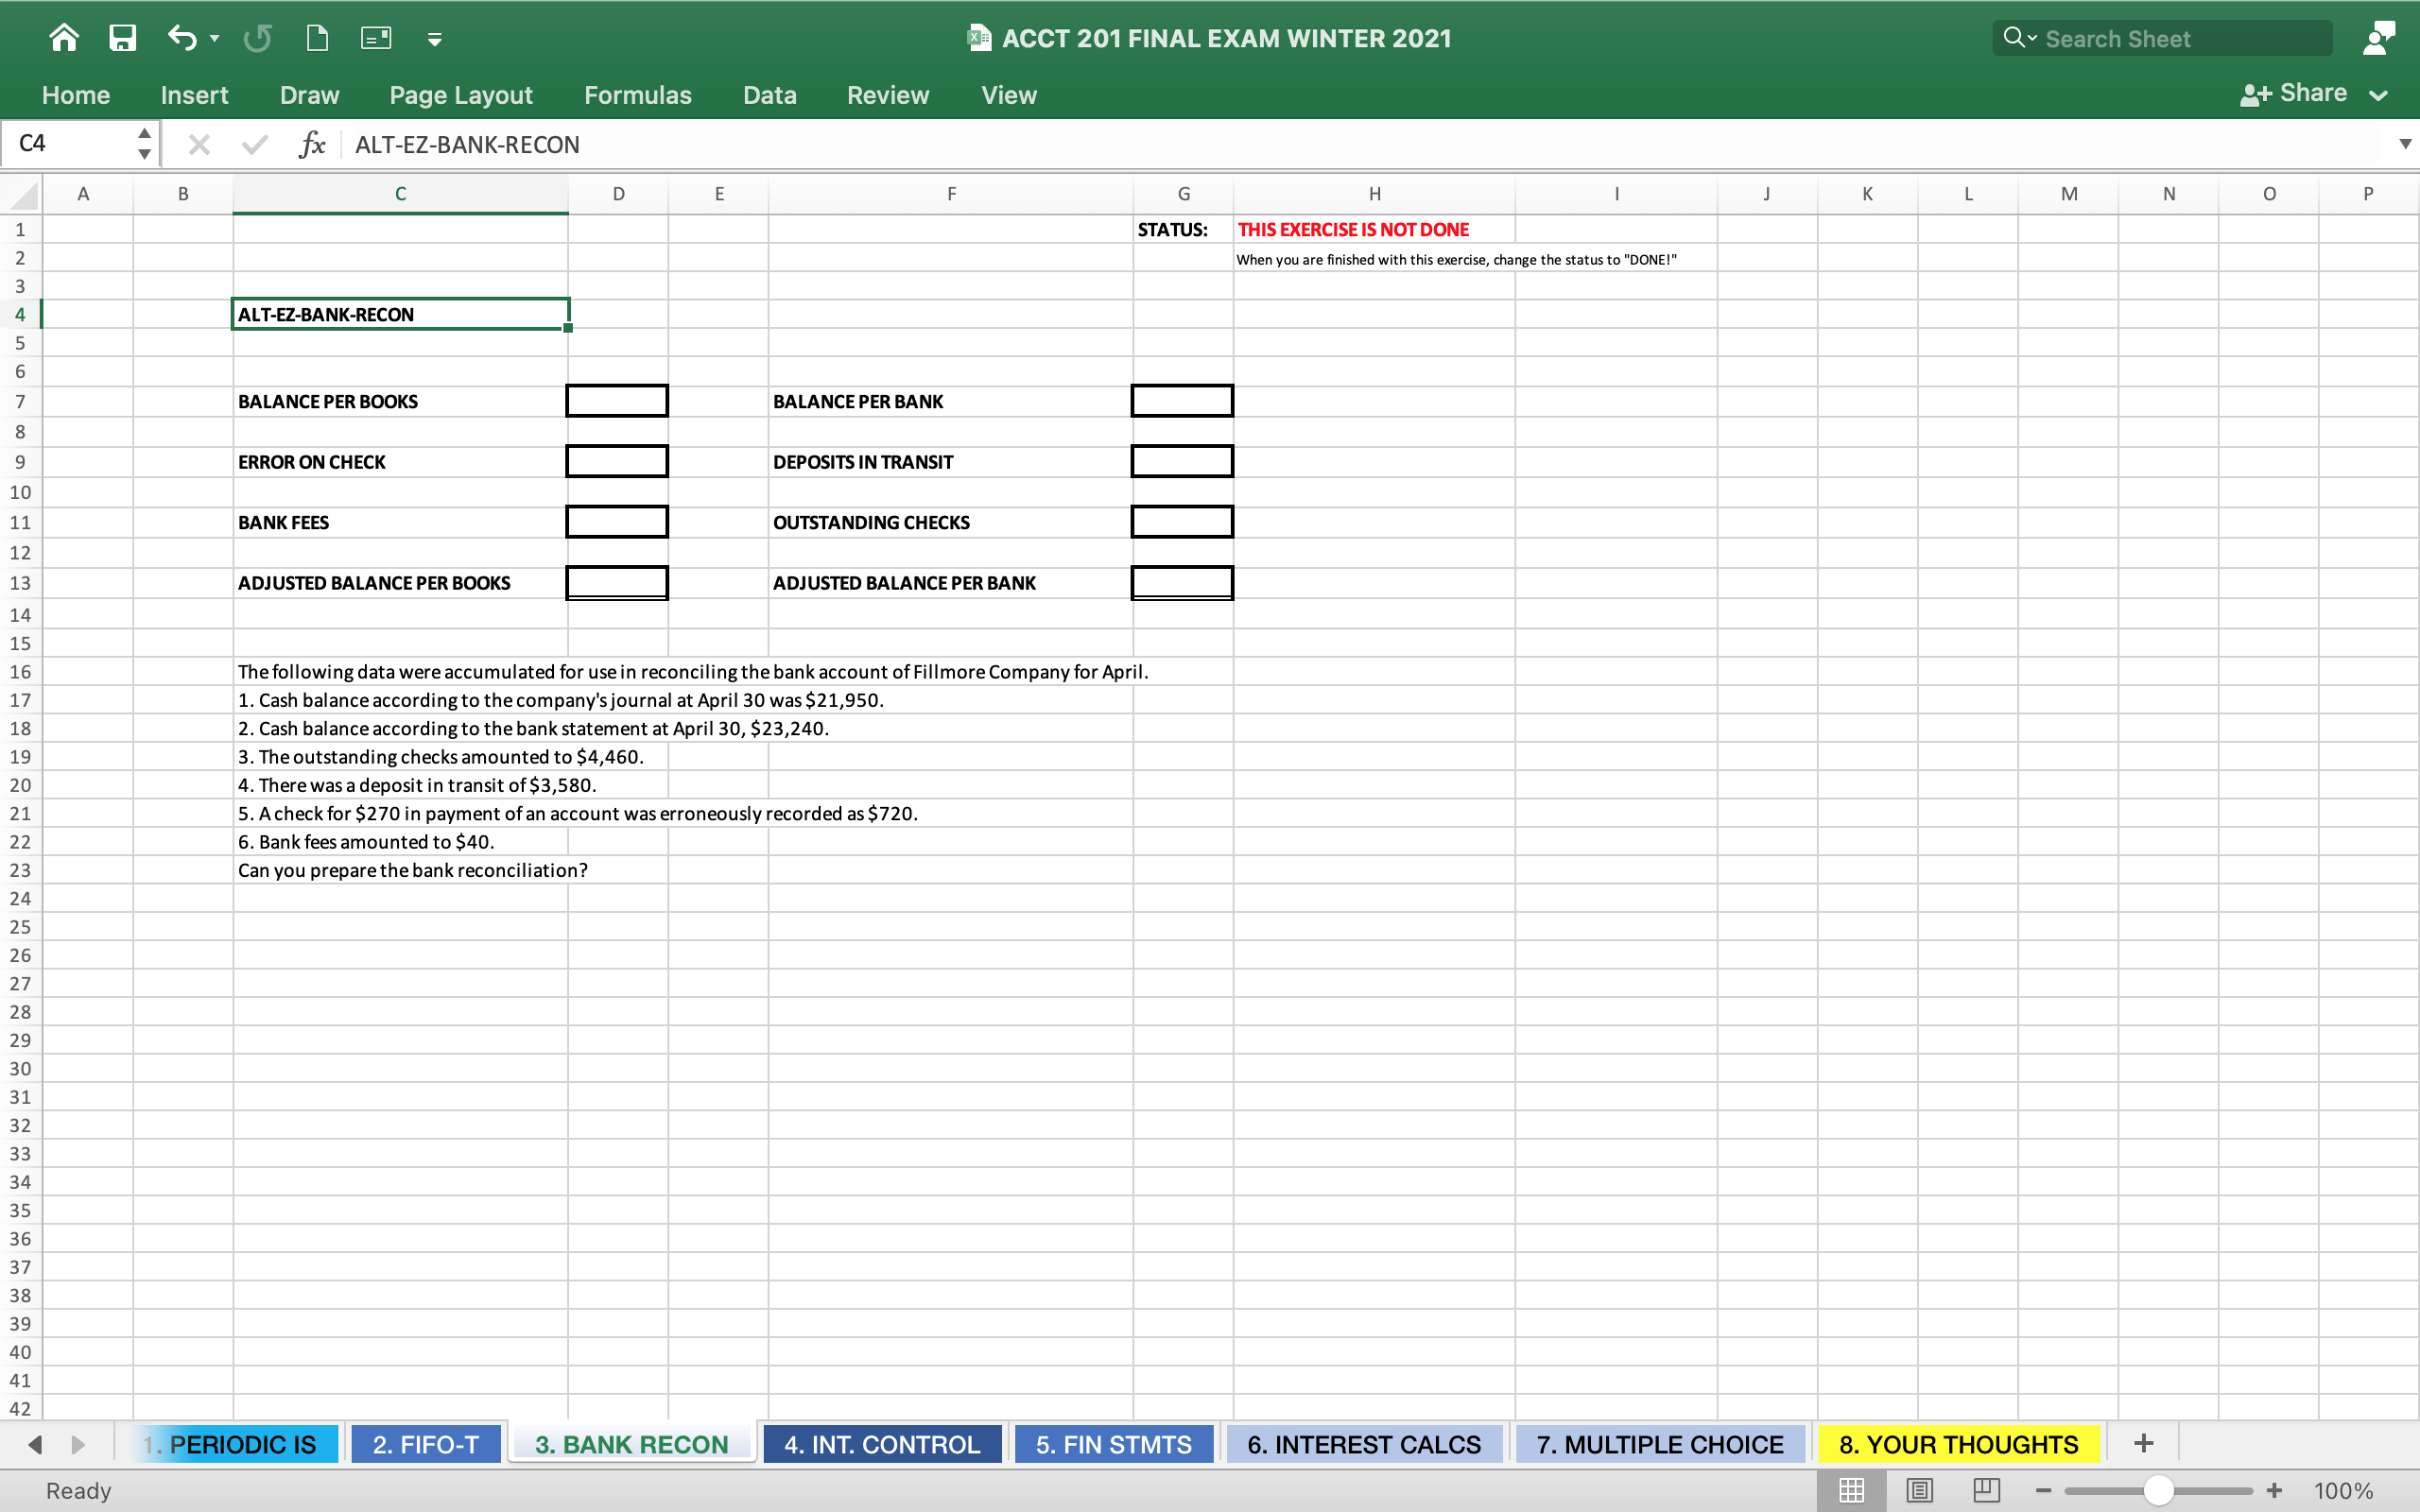Switch to Page Layout view

click(x=1919, y=1490)
